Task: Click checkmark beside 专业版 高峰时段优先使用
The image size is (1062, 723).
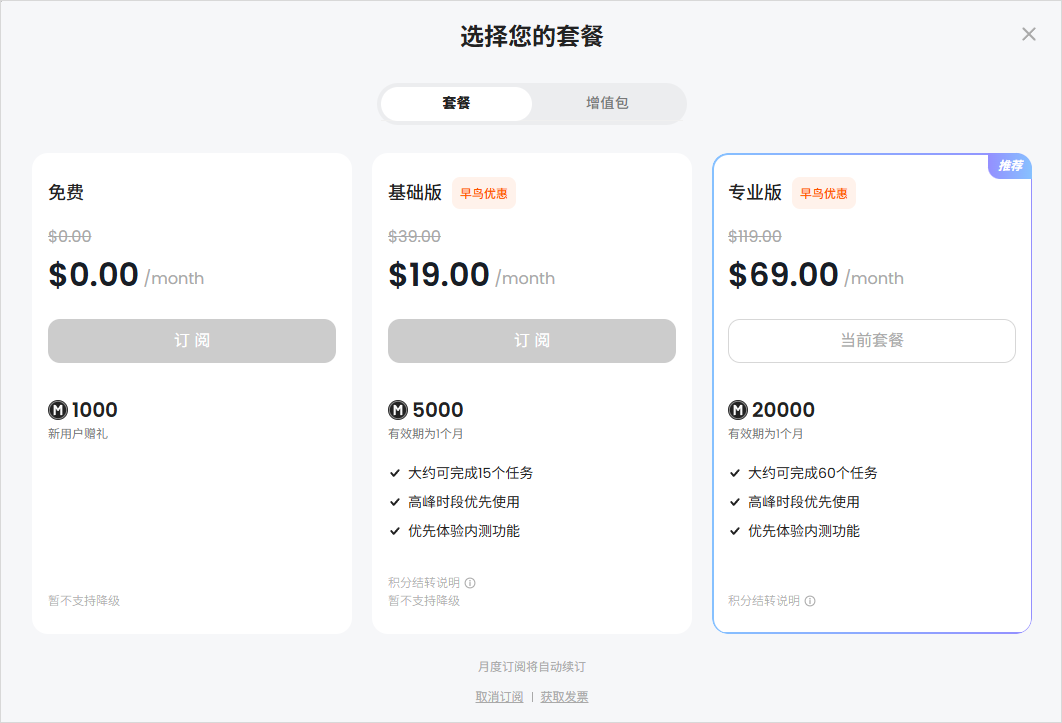Action: (733, 502)
